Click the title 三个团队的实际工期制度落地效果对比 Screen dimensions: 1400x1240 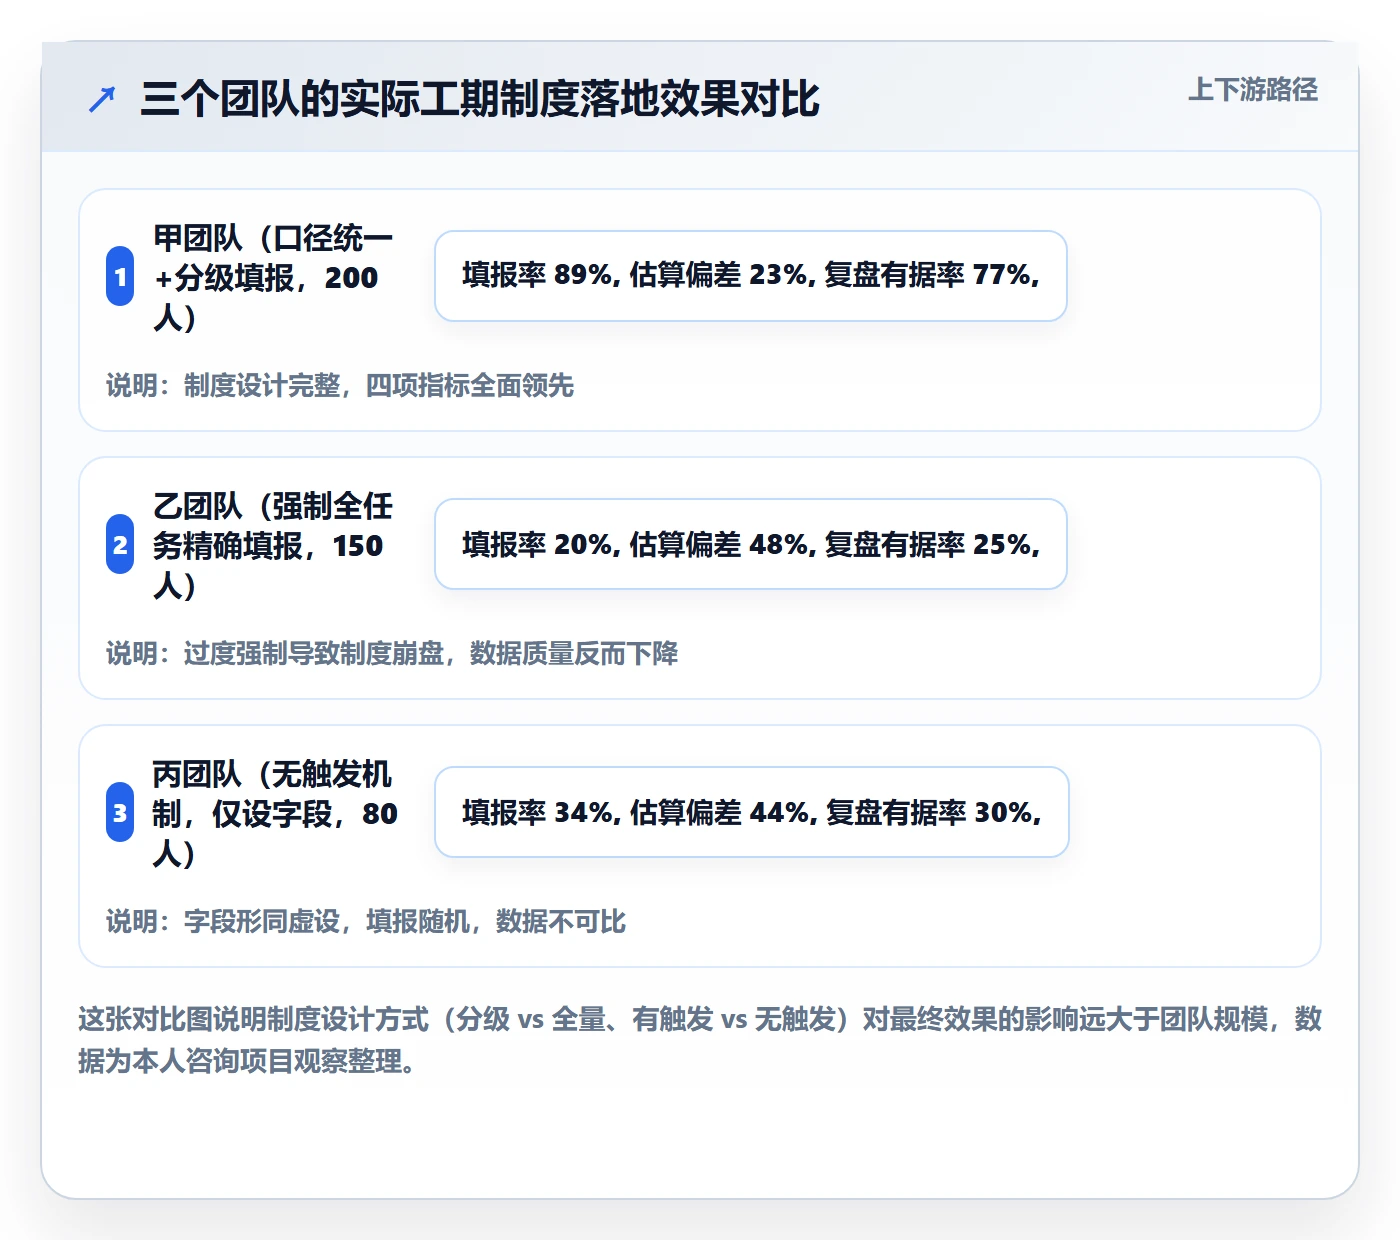click(x=480, y=99)
